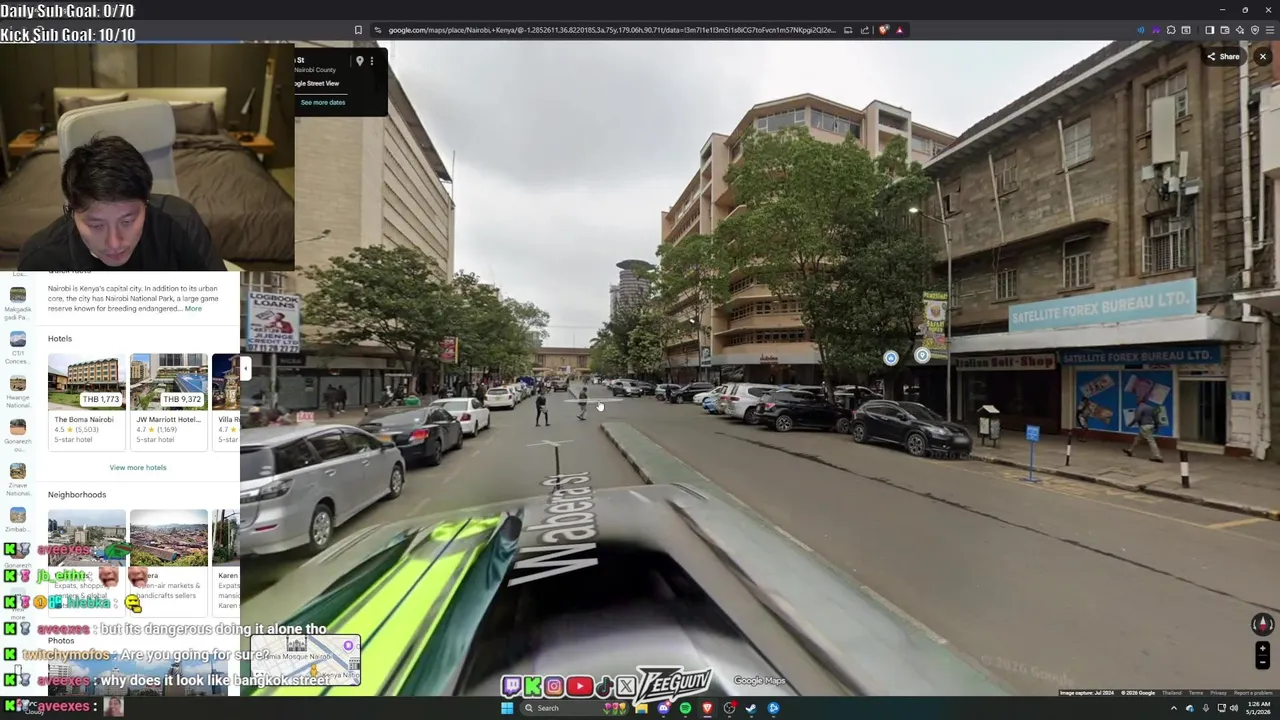The image size is (1280, 720).
Task: Open the browser extensions puzzle icon
Action: tap(1171, 30)
